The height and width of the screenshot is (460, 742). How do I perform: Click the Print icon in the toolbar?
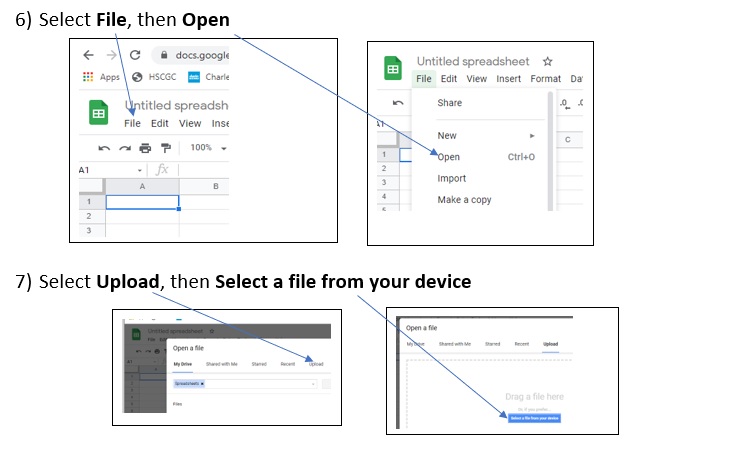[145, 148]
